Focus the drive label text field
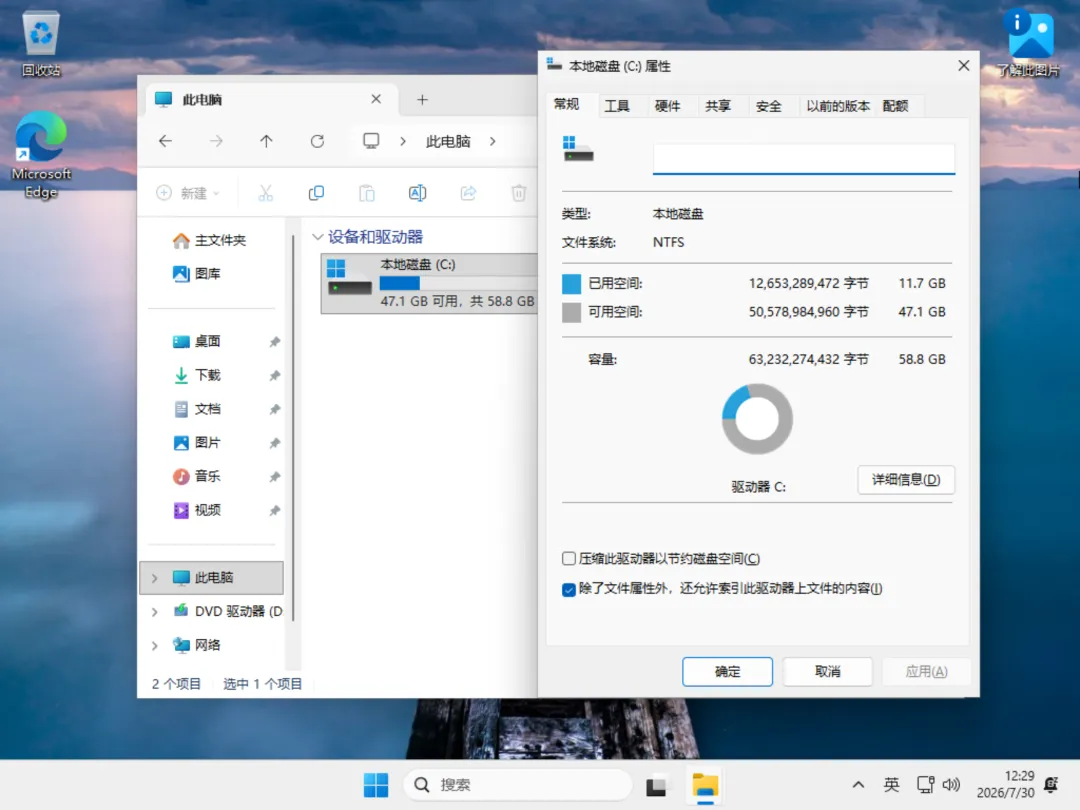The height and width of the screenshot is (810, 1080). [x=804, y=159]
